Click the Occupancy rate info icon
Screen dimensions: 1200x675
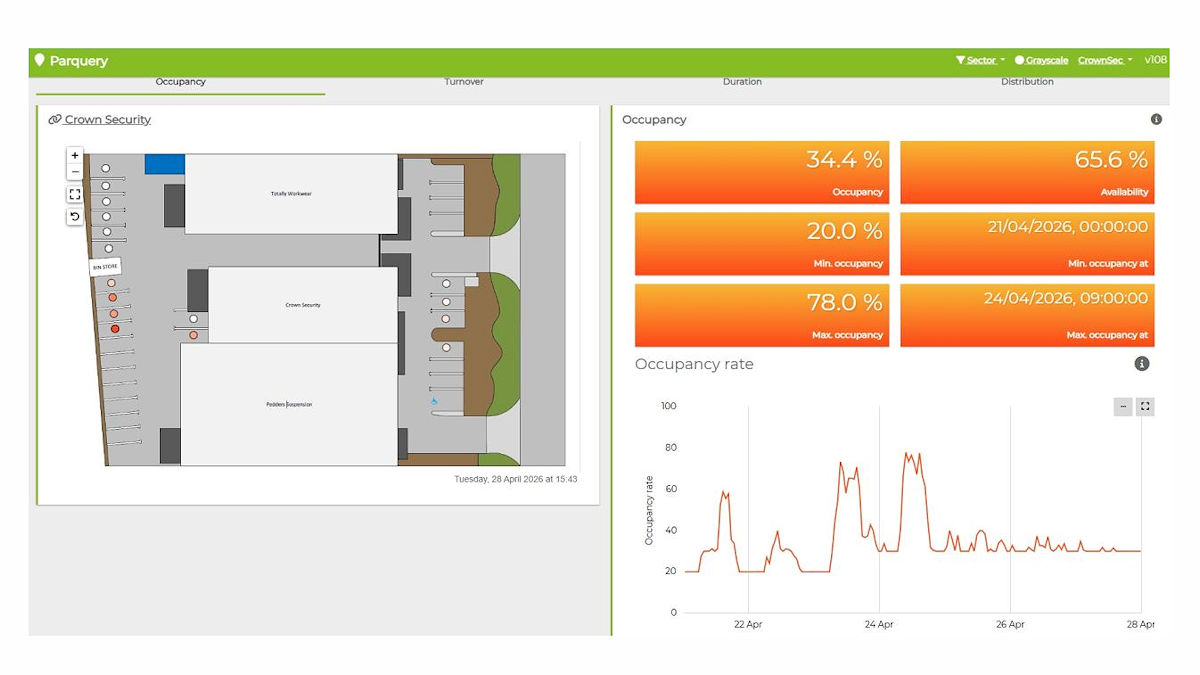click(x=1142, y=365)
